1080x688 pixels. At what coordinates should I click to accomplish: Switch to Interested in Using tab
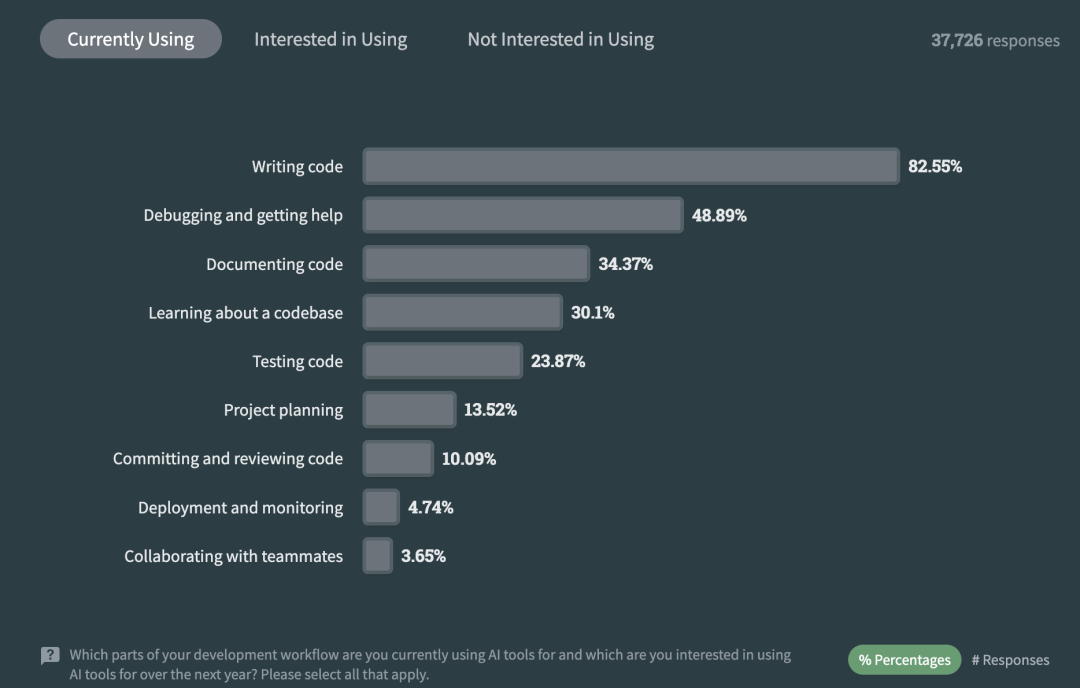point(331,39)
